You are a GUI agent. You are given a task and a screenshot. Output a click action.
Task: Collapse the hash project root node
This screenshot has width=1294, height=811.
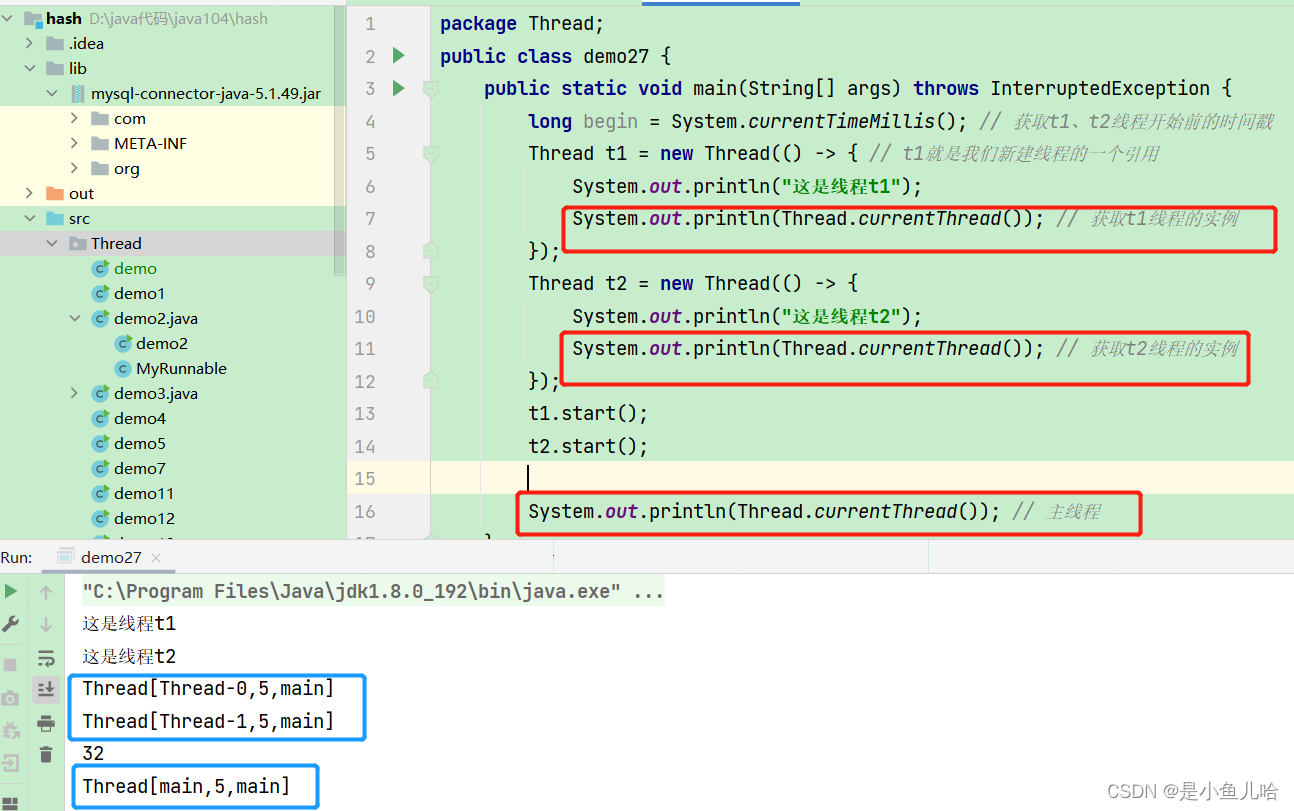(x=9, y=18)
